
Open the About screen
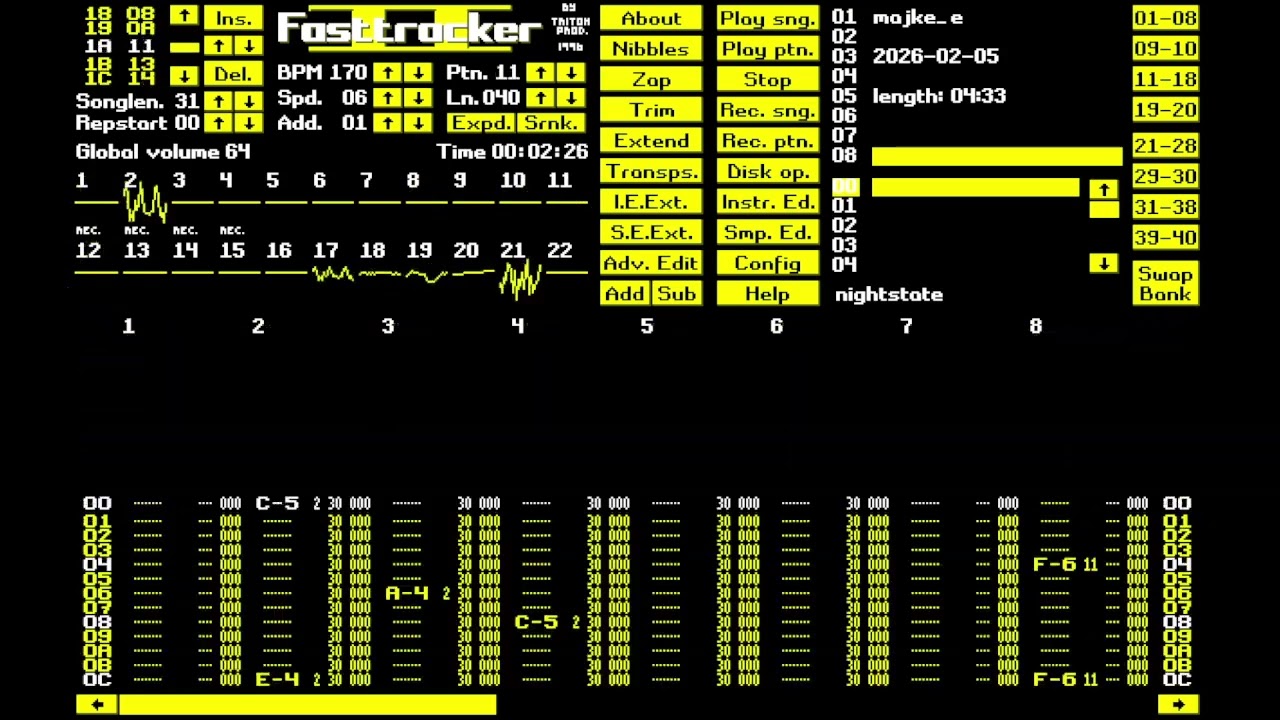[651, 18]
